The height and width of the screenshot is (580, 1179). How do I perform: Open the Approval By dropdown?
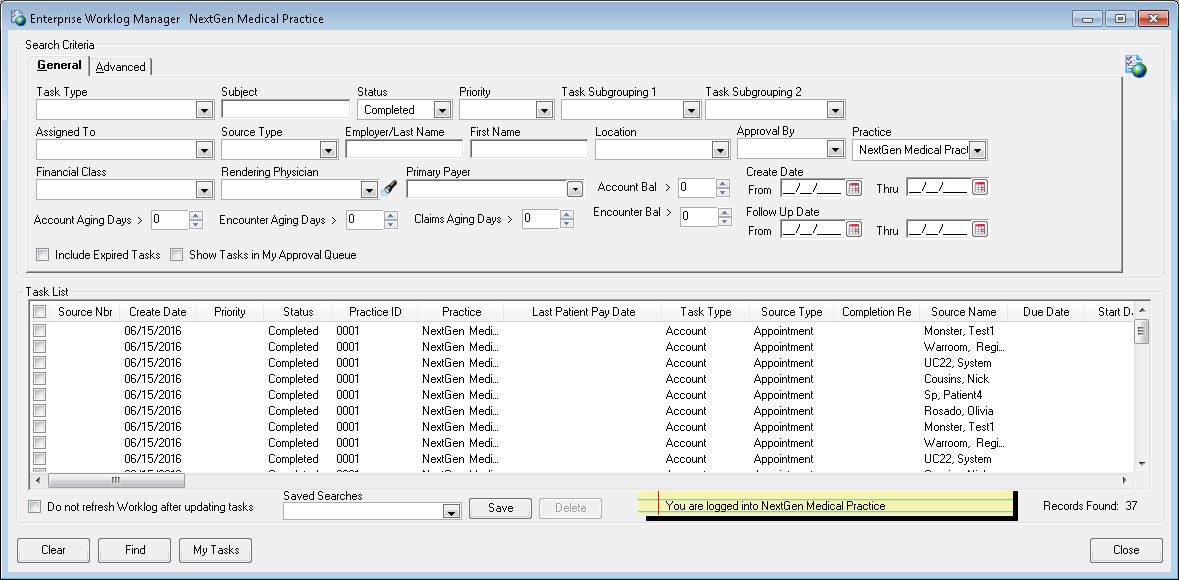tap(835, 150)
